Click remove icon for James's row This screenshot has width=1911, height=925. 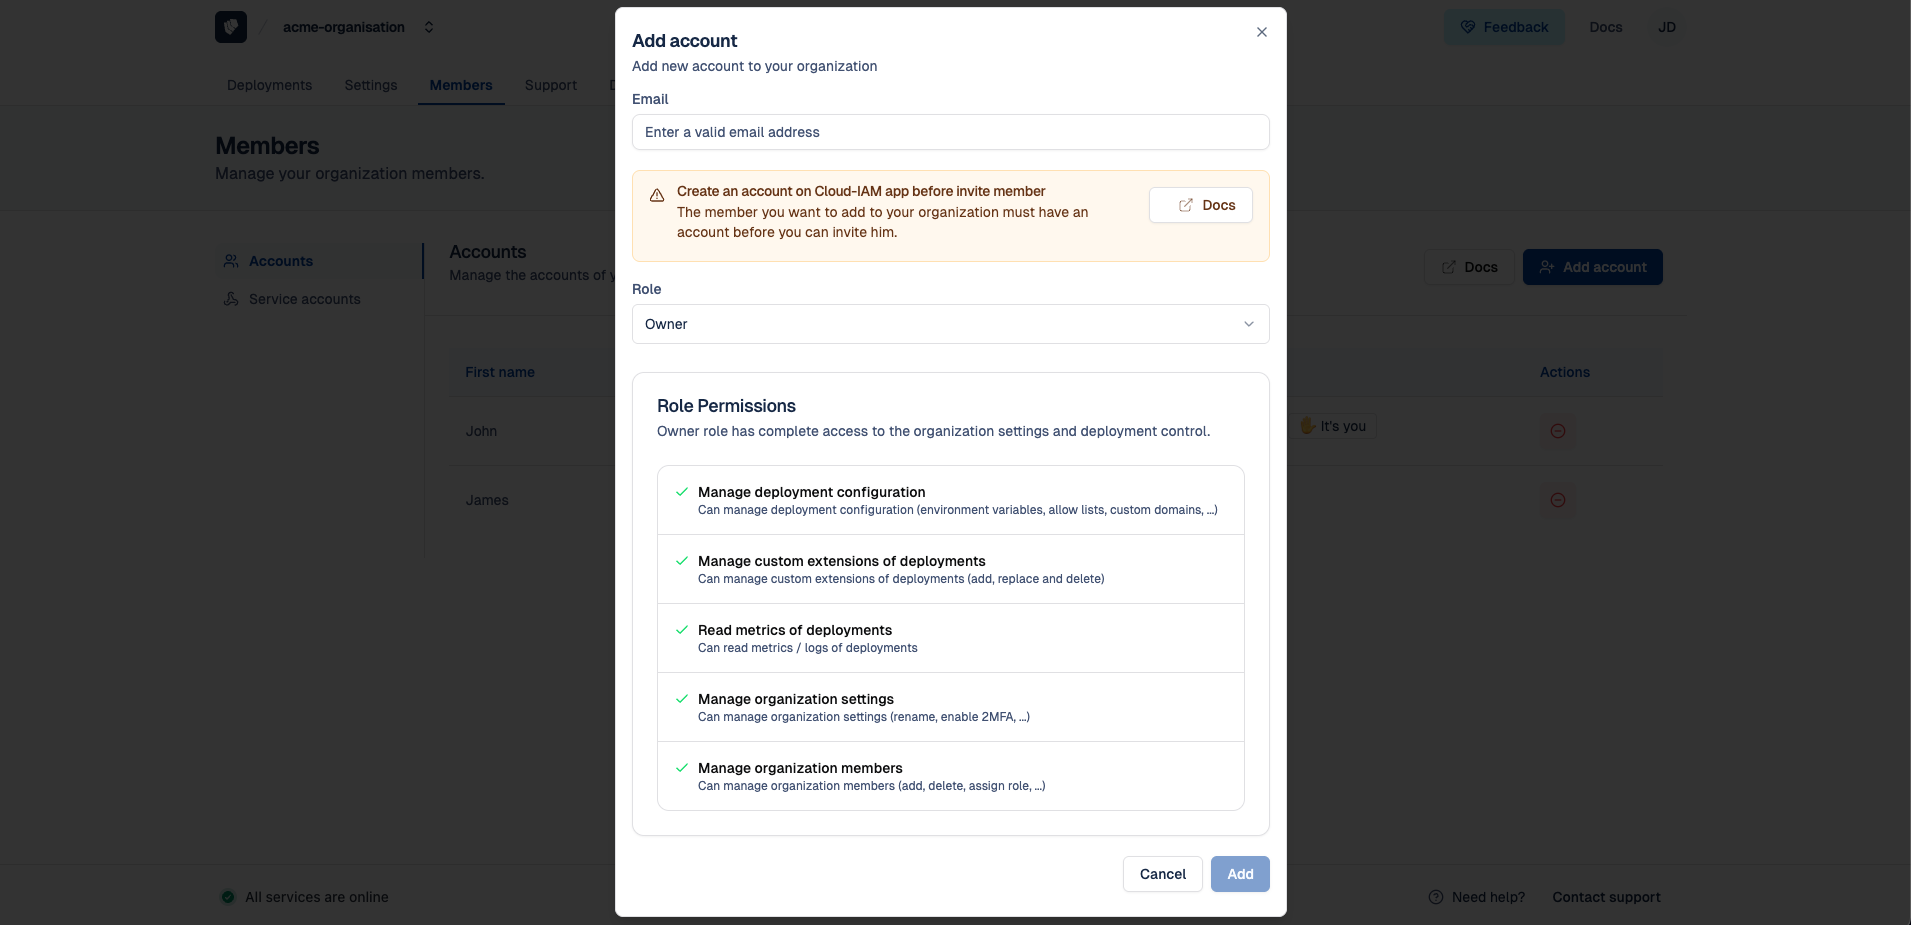tap(1557, 500)
